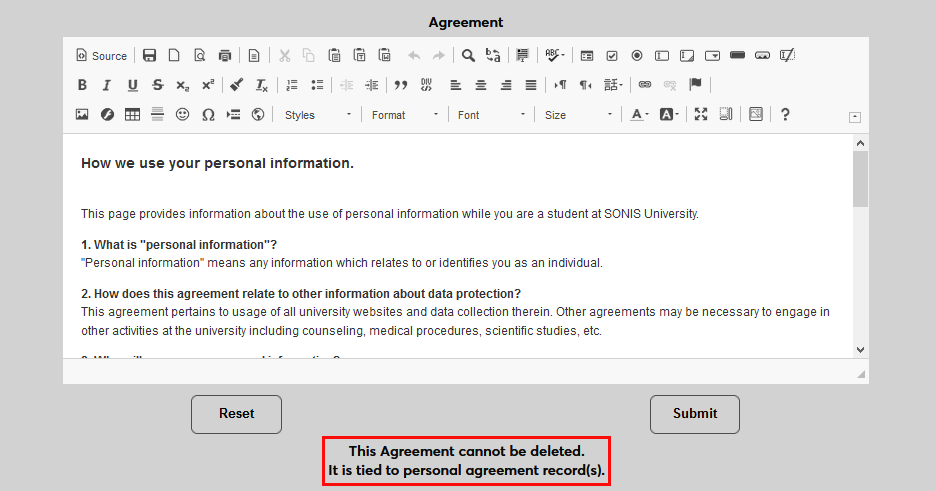
Task: Open the Size dropdown
Action: (578, 115)
